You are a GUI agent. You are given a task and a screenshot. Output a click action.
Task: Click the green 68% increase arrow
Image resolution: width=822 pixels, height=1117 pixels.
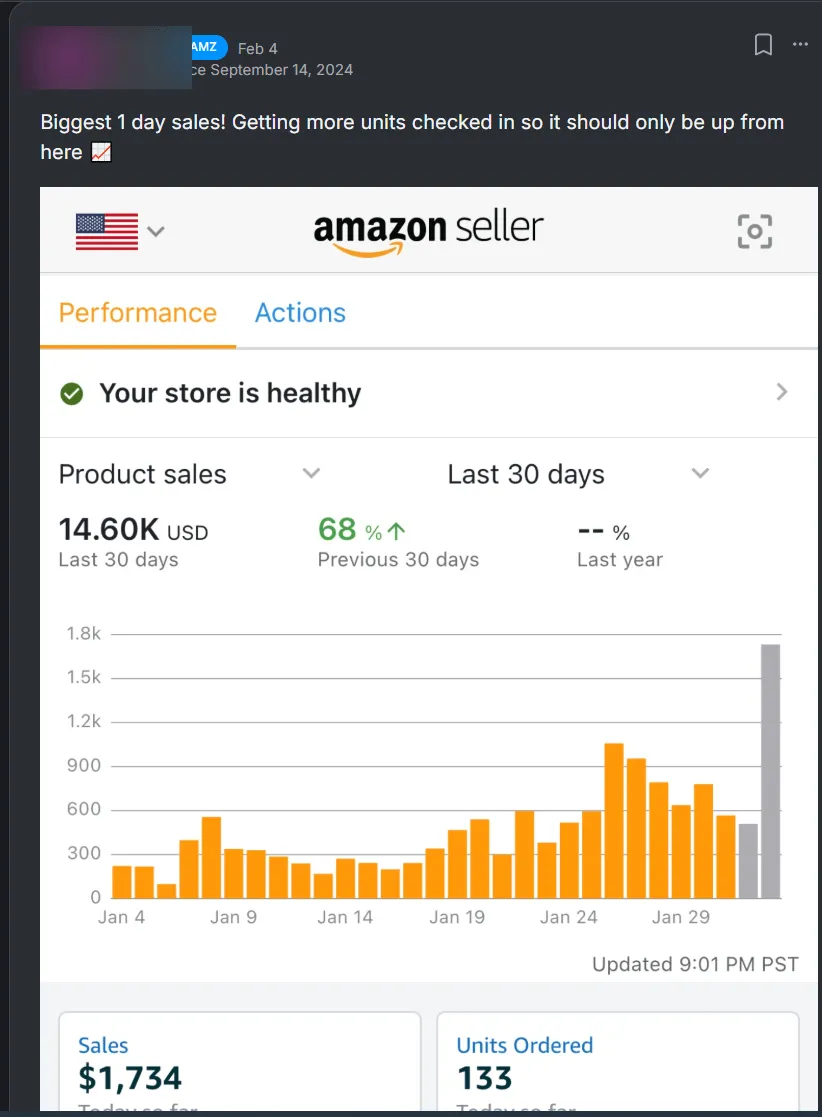click(397, 531)
